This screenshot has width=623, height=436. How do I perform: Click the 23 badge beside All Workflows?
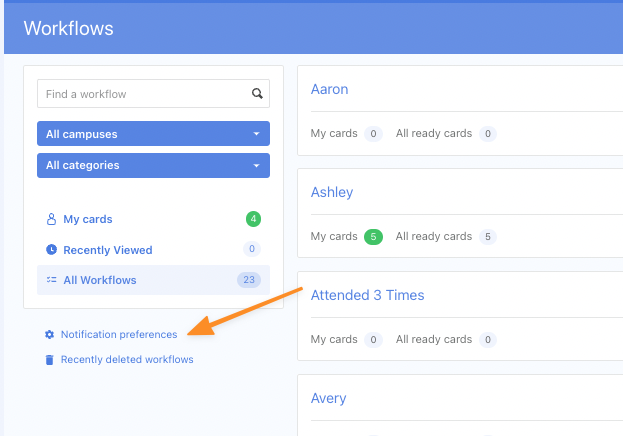(249, 280)
